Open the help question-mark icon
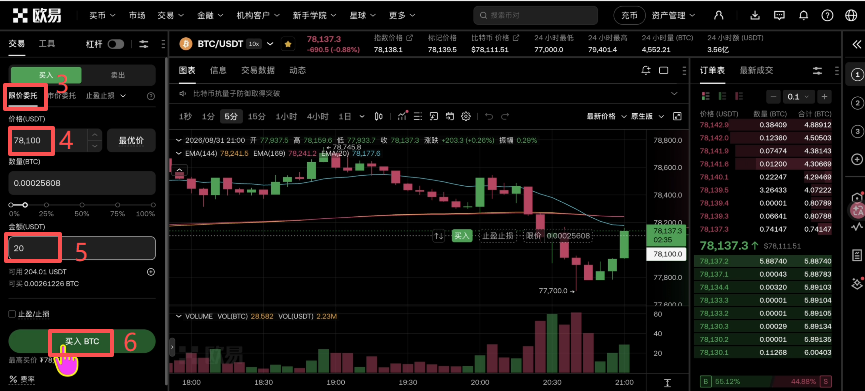The width and height of the screenshot is (865, 391). [827, 15]
